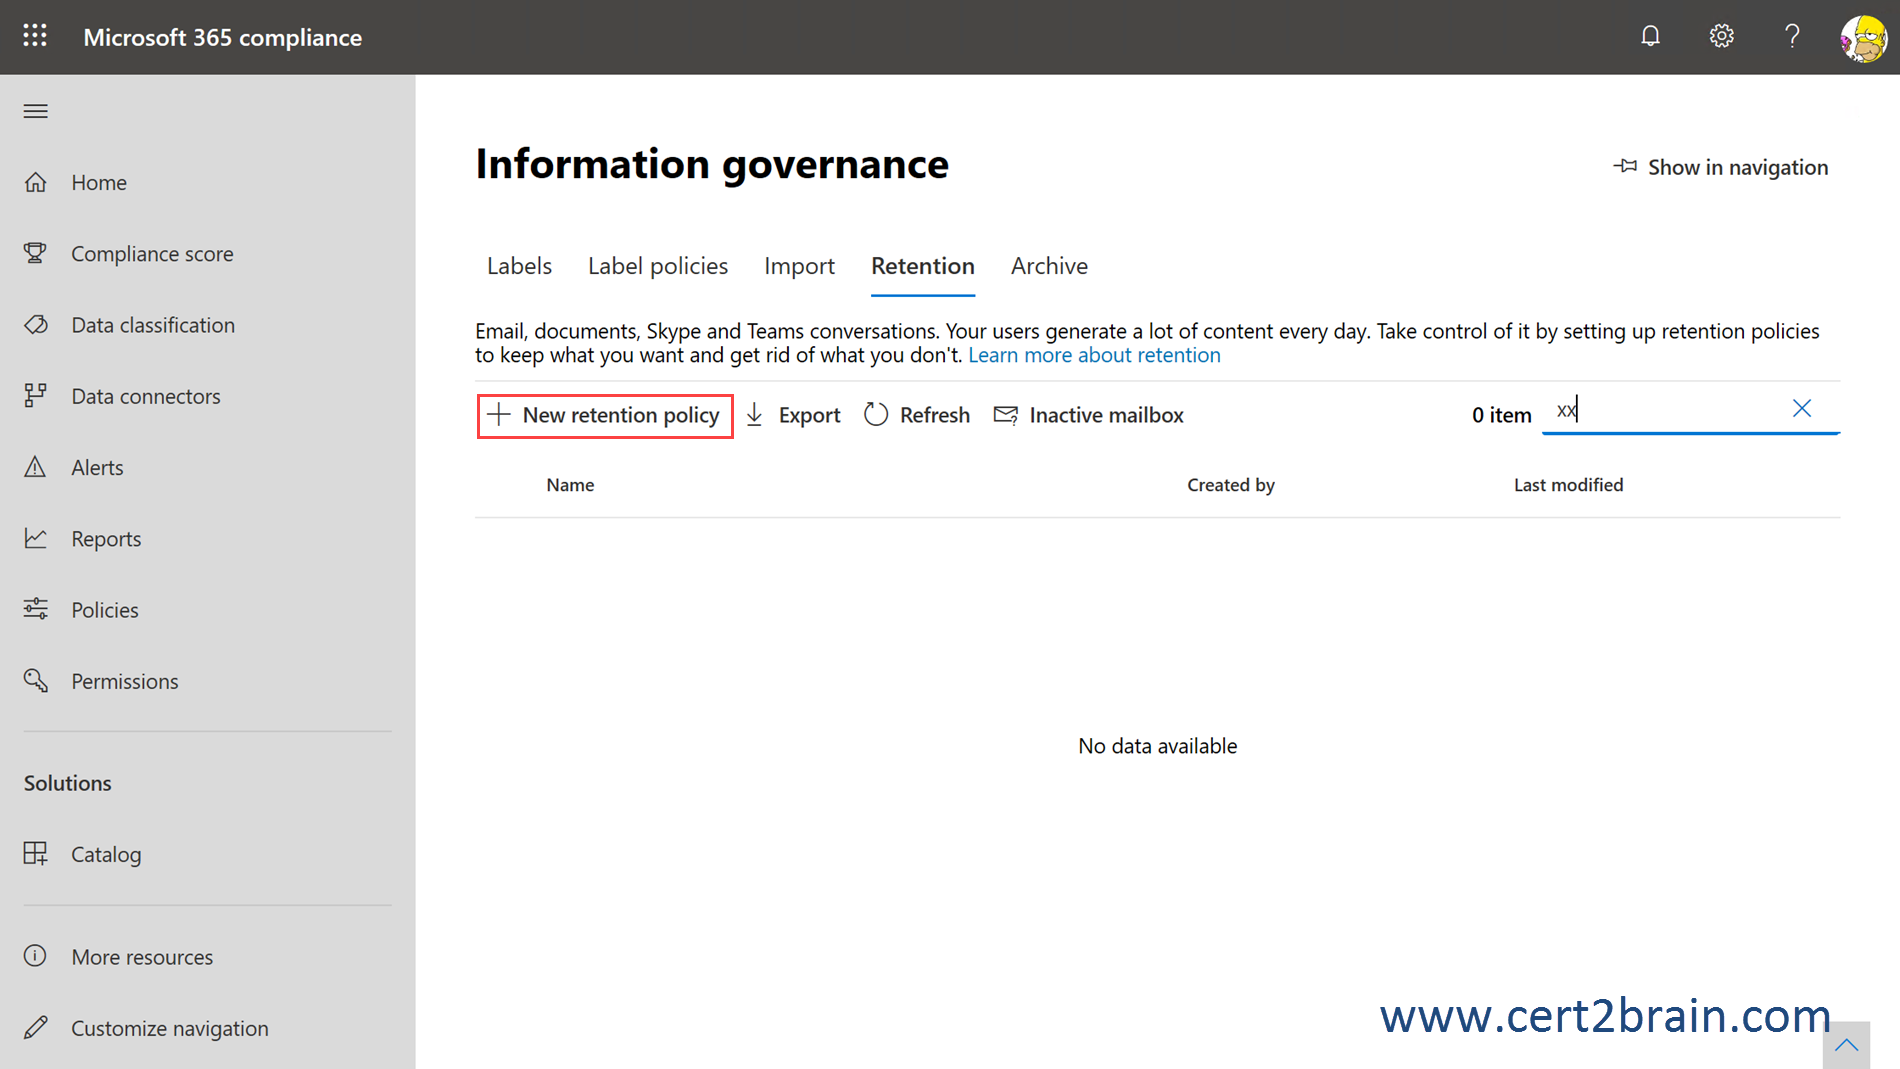Image resolution: width=1900 pixels, height=1069 pixels.
Task: Open Data classification page
Action: click(153, 325)
